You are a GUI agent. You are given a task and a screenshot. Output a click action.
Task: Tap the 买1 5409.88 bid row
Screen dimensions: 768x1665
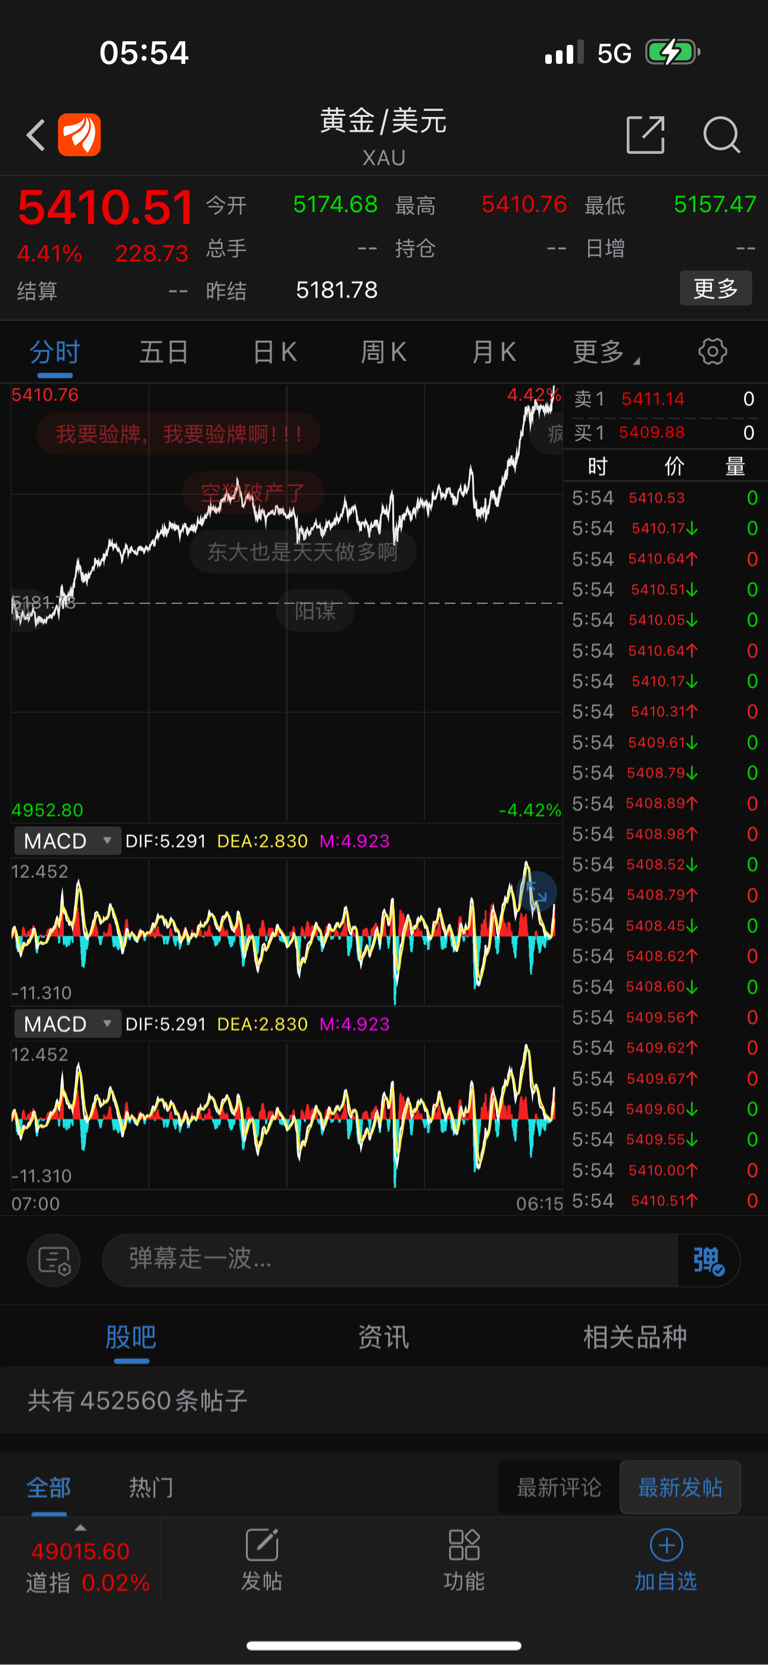click(664, 433)
